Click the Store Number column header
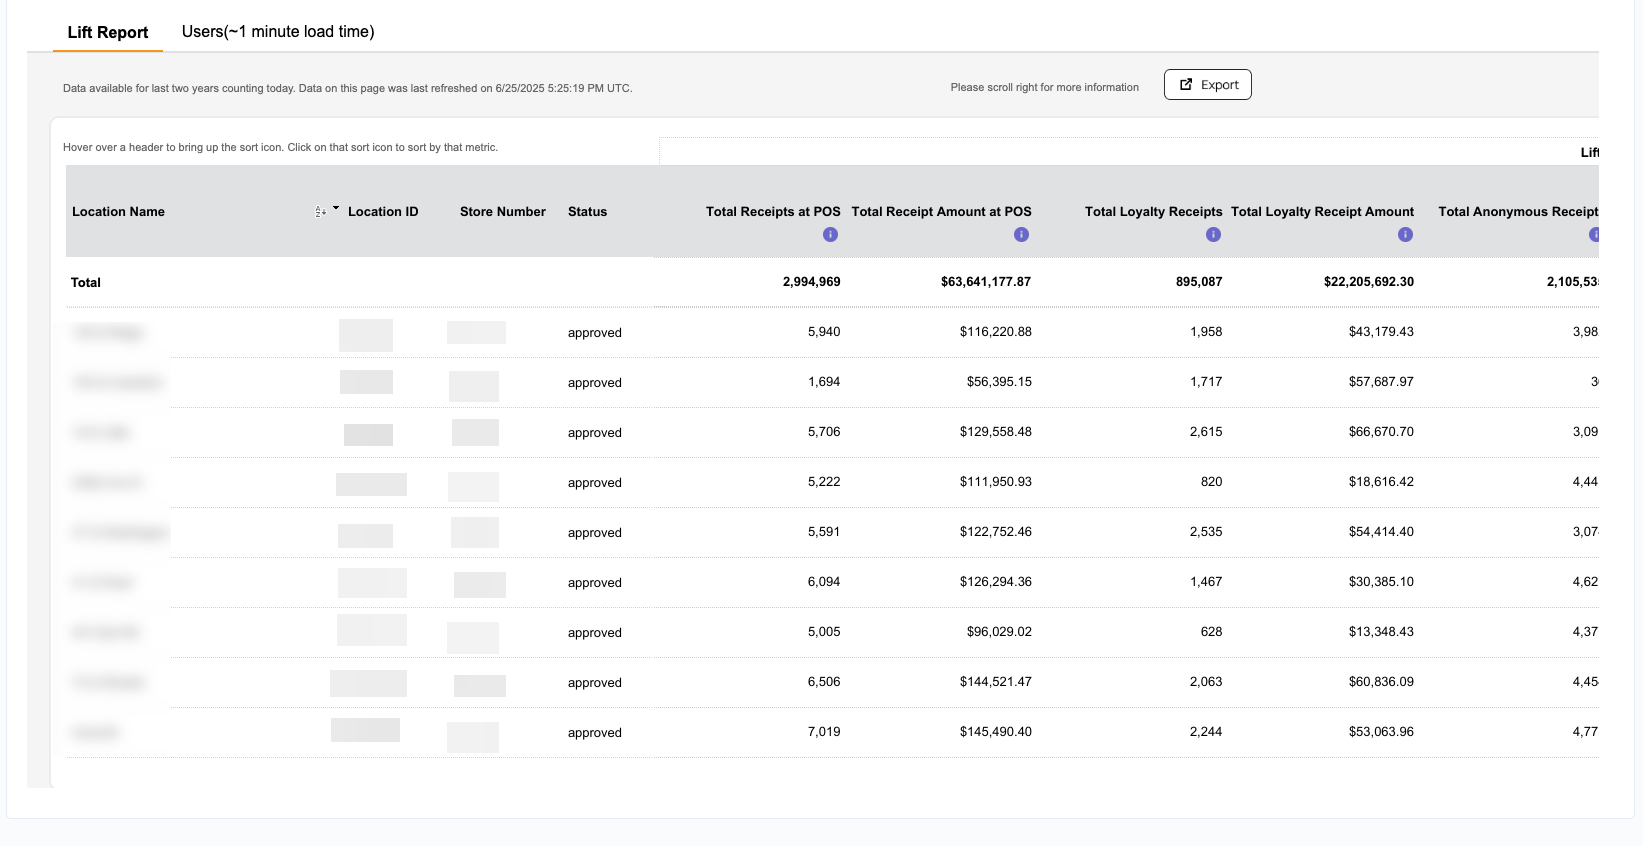Image resolution: width=1643 pixels, height=846 pixels. coord(503,212)
